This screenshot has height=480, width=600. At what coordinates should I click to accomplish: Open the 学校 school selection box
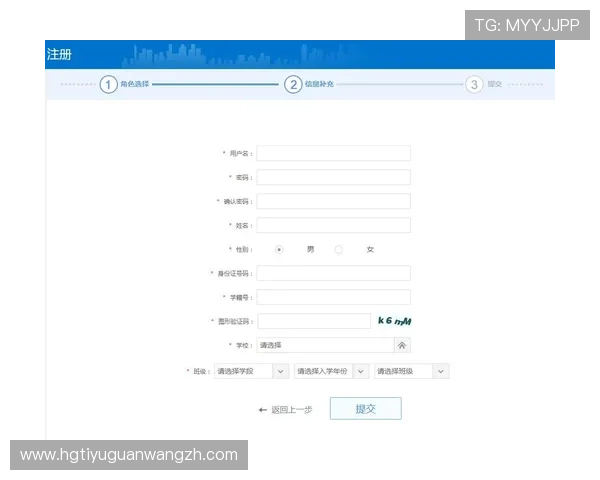[333, 345]
